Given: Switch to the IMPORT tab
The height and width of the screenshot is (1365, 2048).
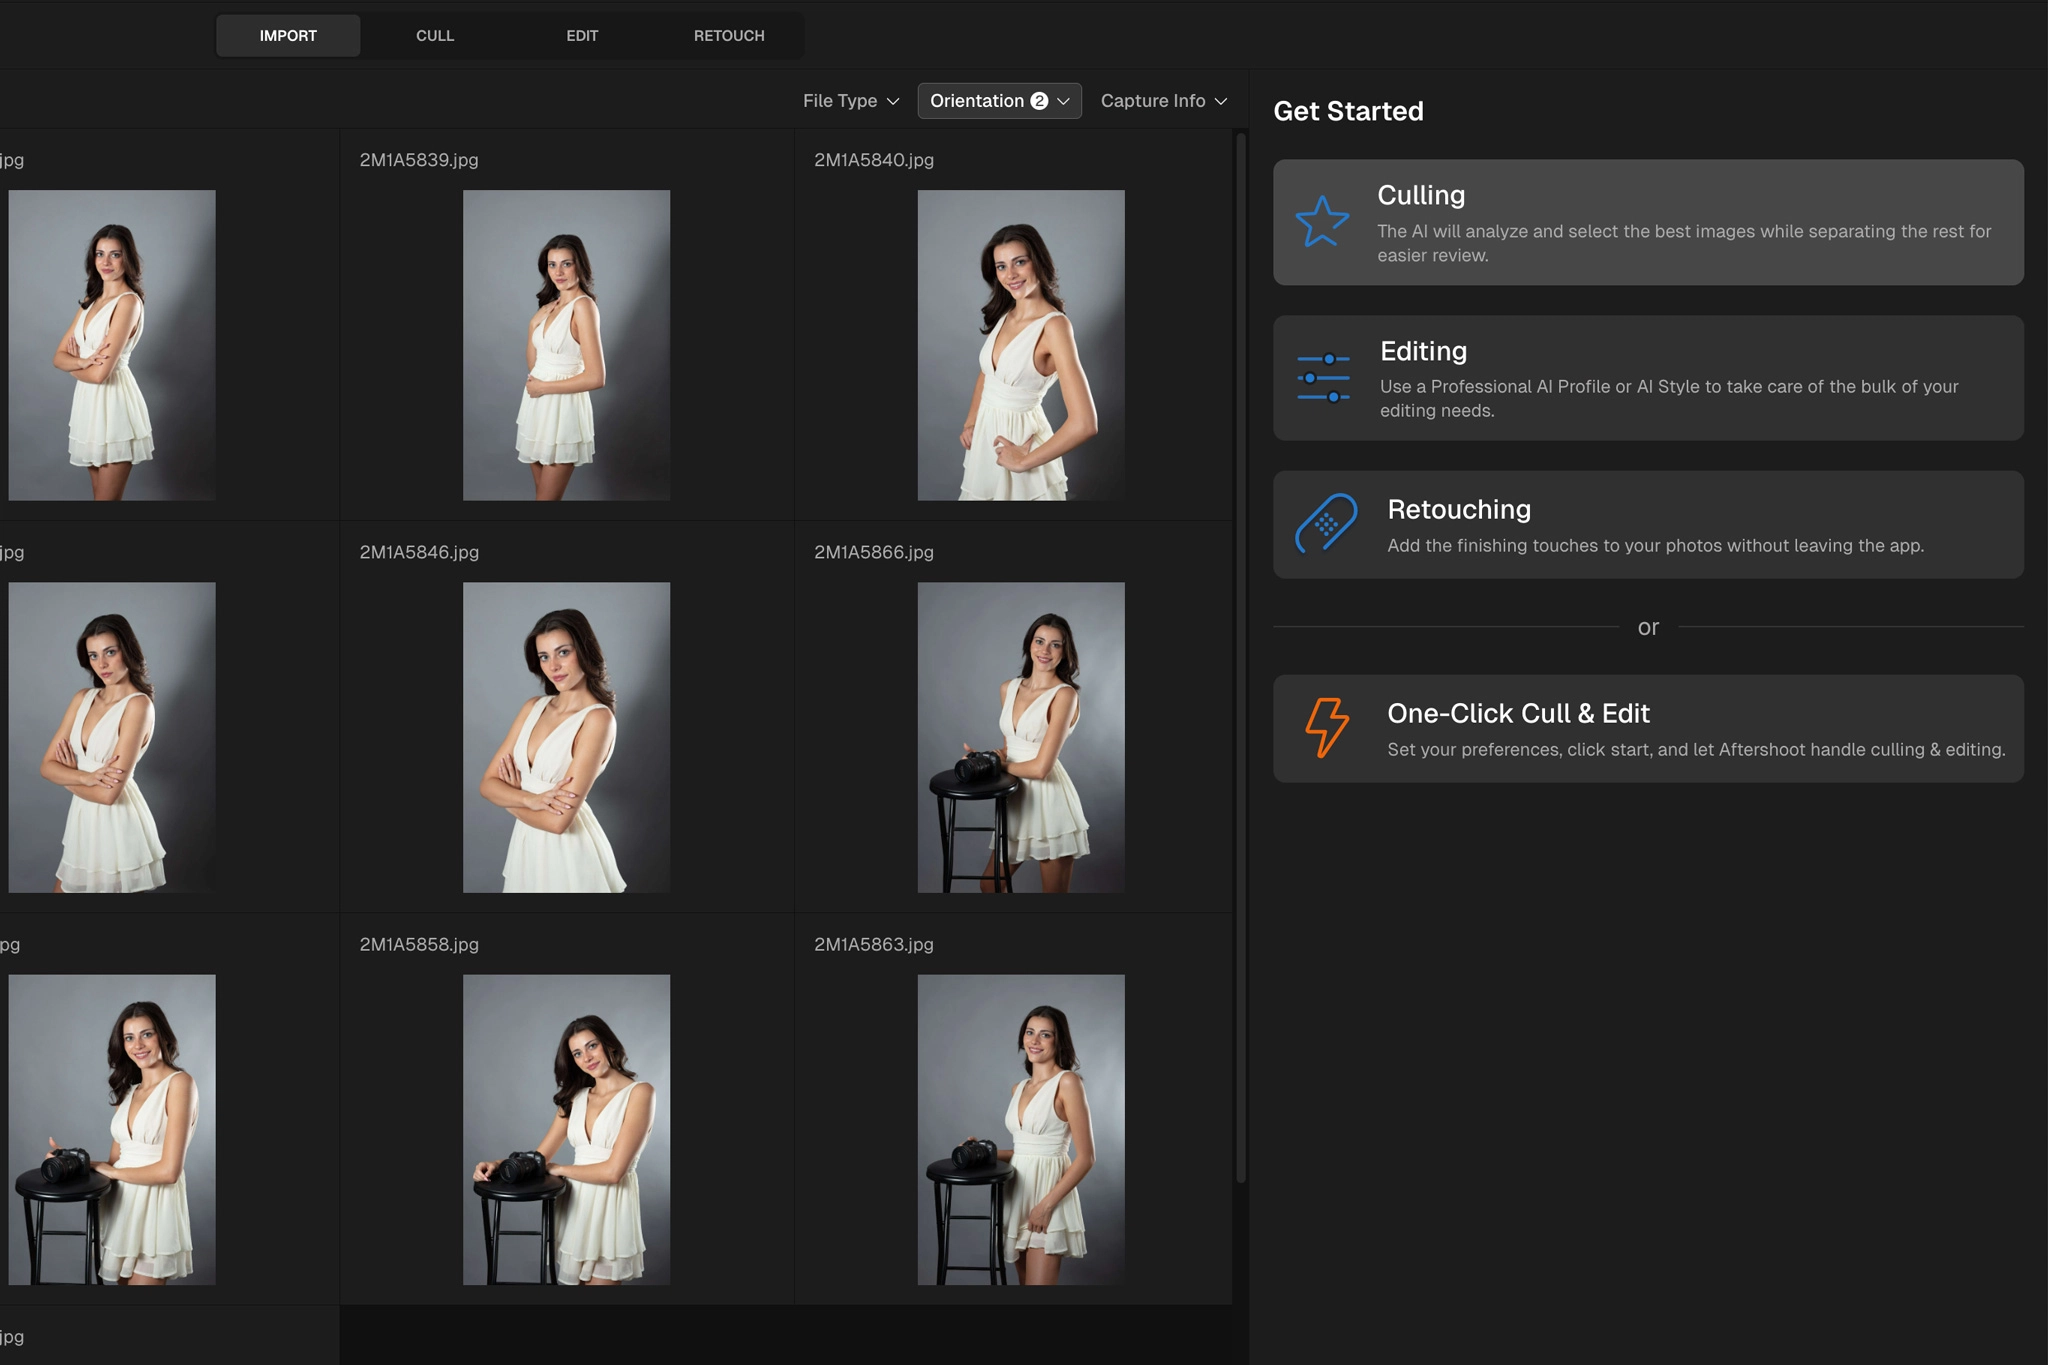Looking at the screenshot, I should point(288,35).
